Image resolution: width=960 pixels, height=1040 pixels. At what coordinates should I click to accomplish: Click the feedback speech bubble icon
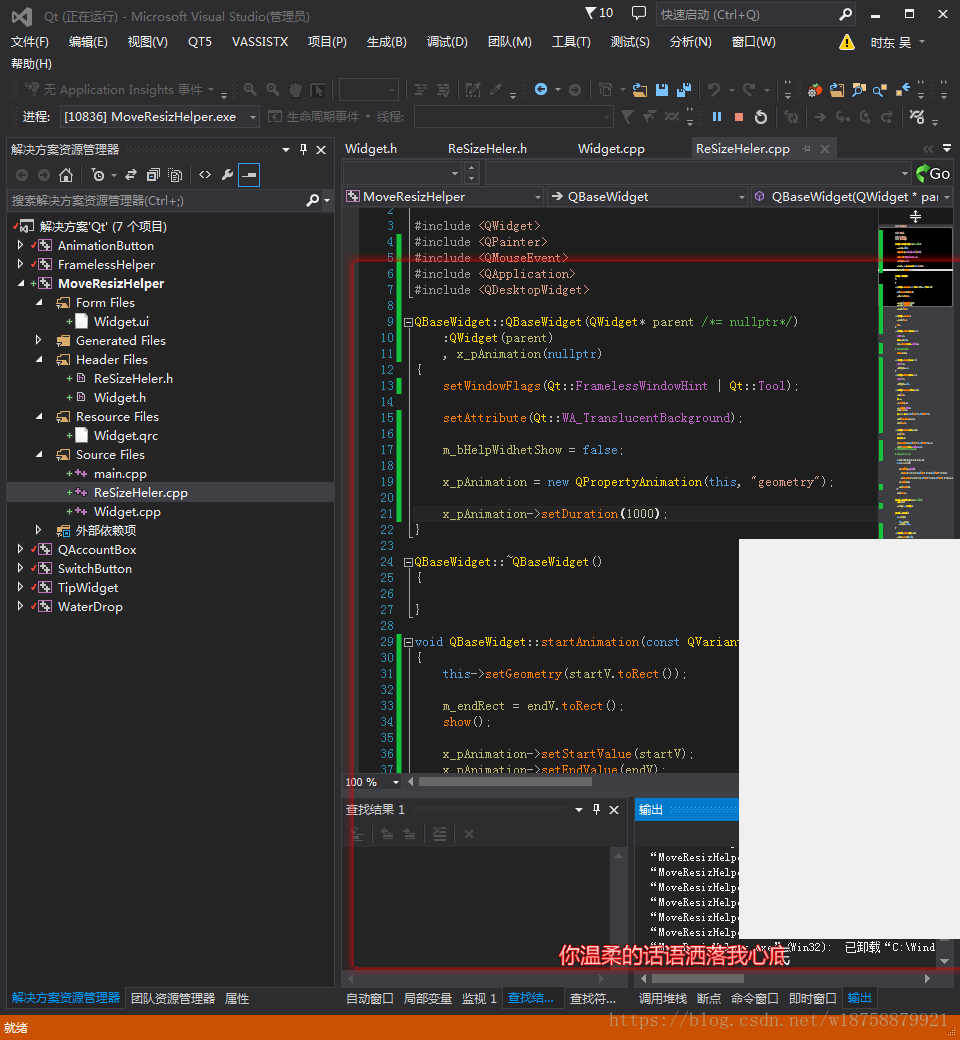[638, 13]
